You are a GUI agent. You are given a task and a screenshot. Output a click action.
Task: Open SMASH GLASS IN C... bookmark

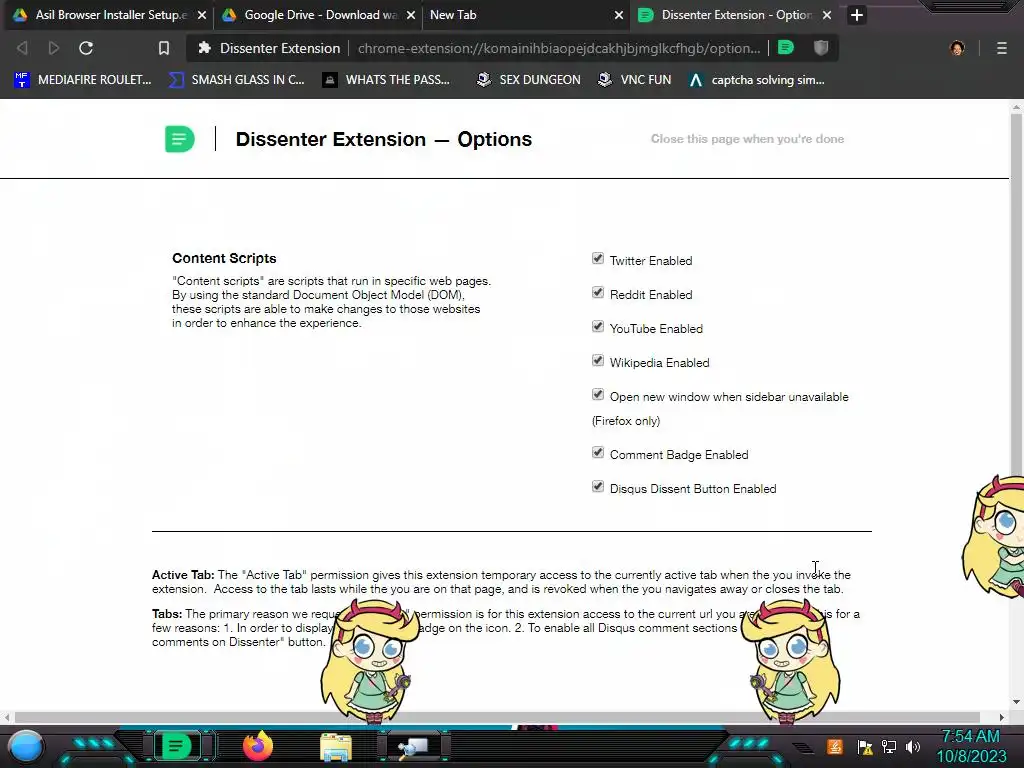pyautogui.click(x=236, y=80)
